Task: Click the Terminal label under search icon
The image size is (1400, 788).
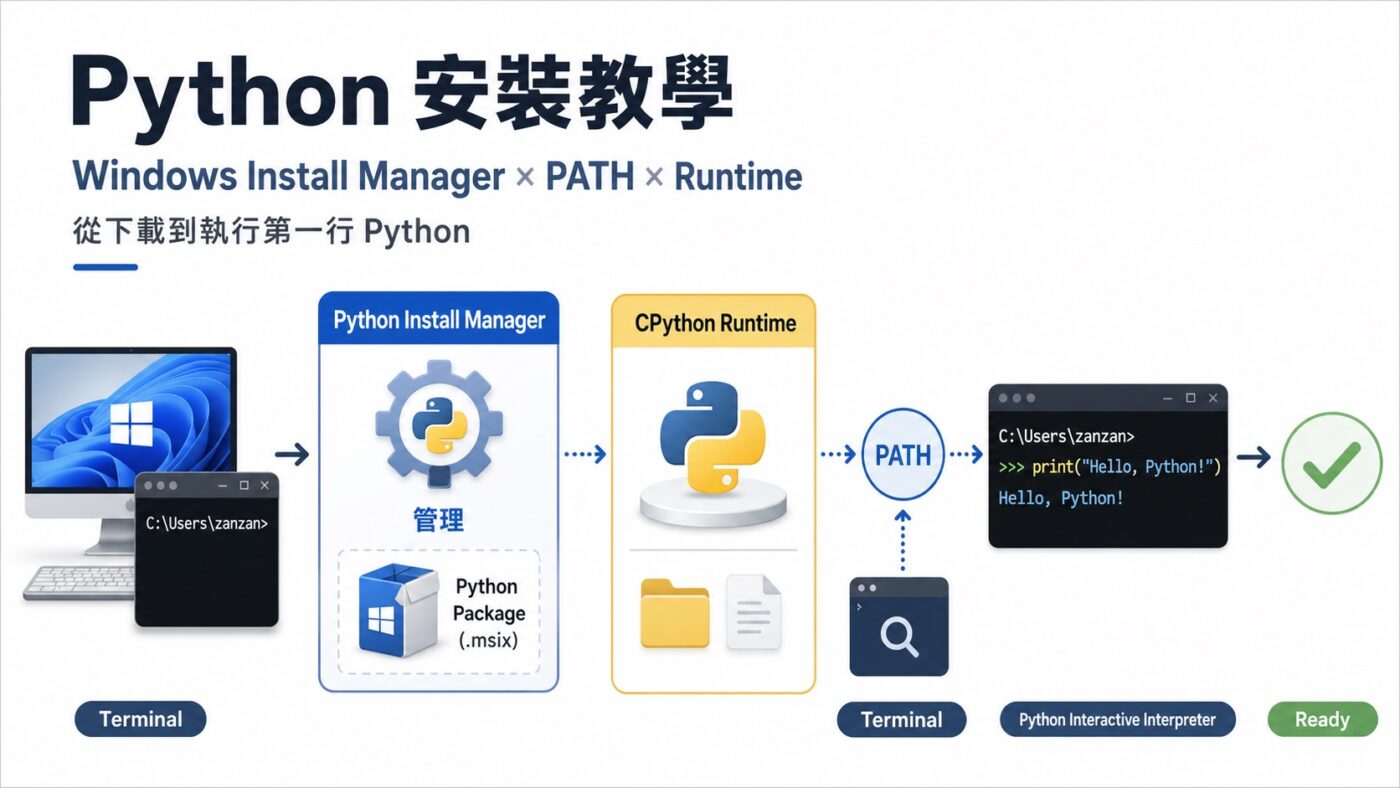Action: tap(902, 719)
